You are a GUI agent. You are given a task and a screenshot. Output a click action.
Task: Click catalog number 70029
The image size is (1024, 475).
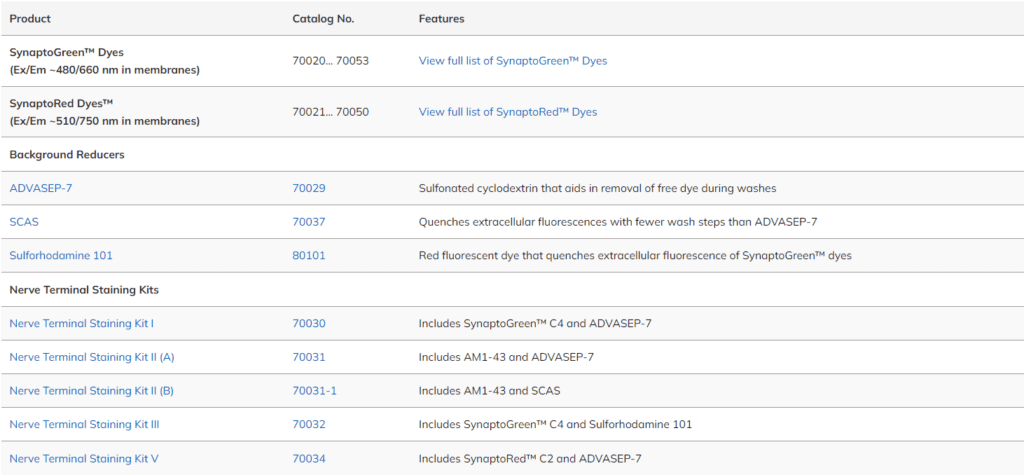(308, 188)
